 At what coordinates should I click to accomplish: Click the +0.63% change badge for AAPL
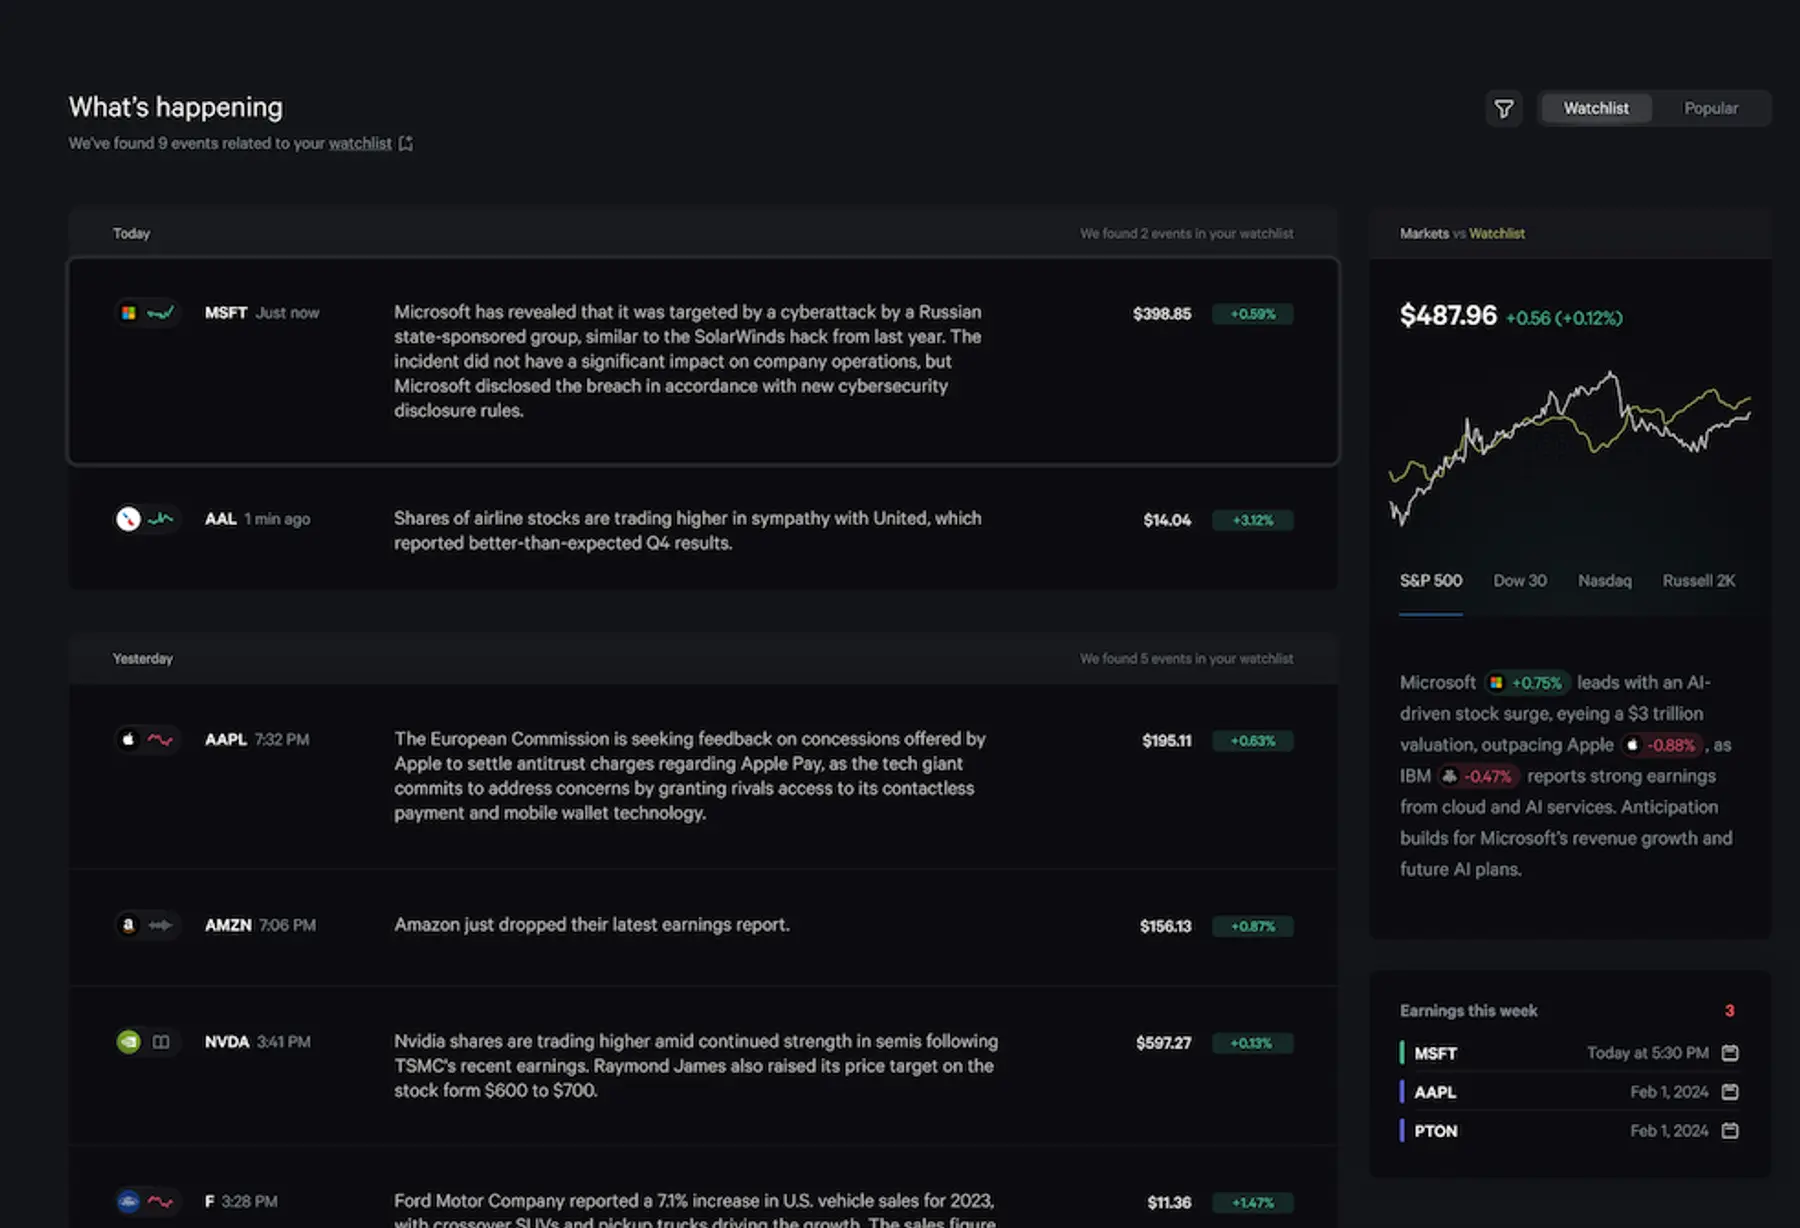[x=1253, y=741]
